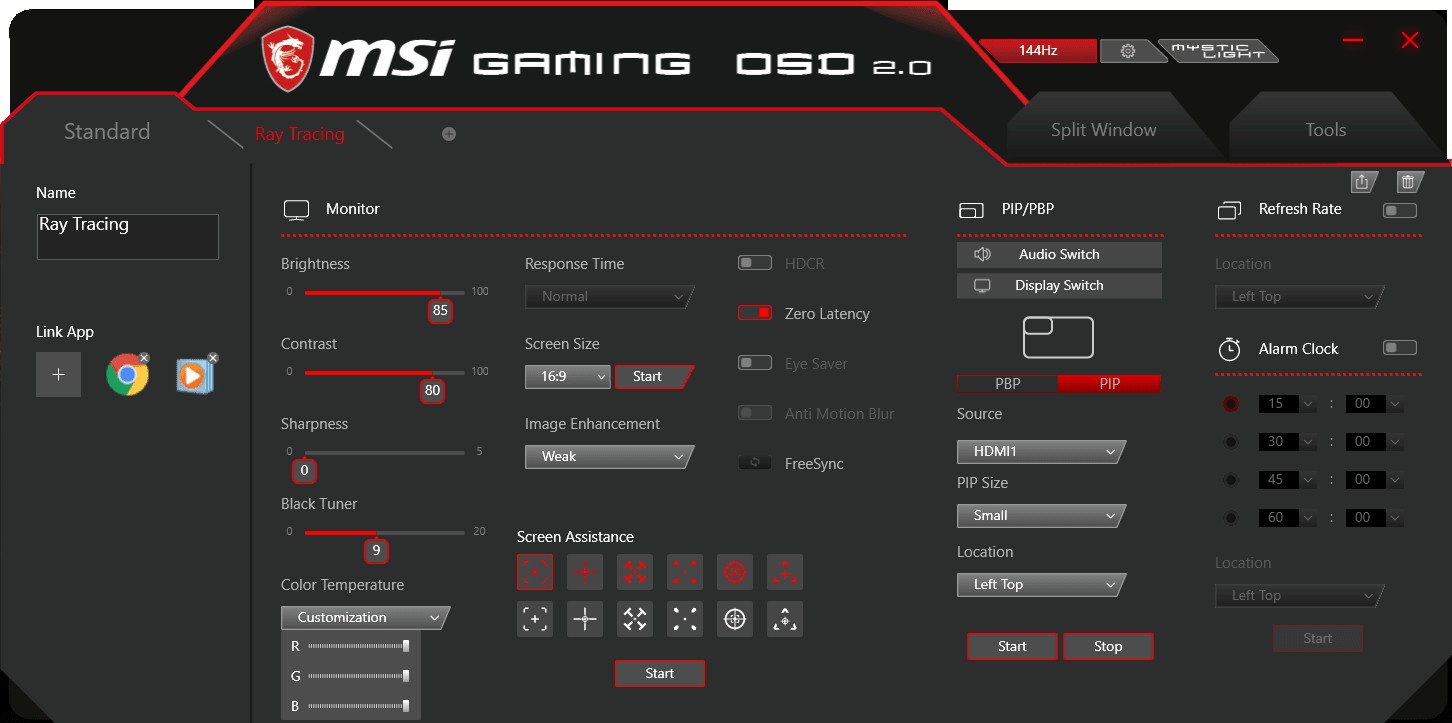Enable the Alarm Clock switch

click(1400, 348)
